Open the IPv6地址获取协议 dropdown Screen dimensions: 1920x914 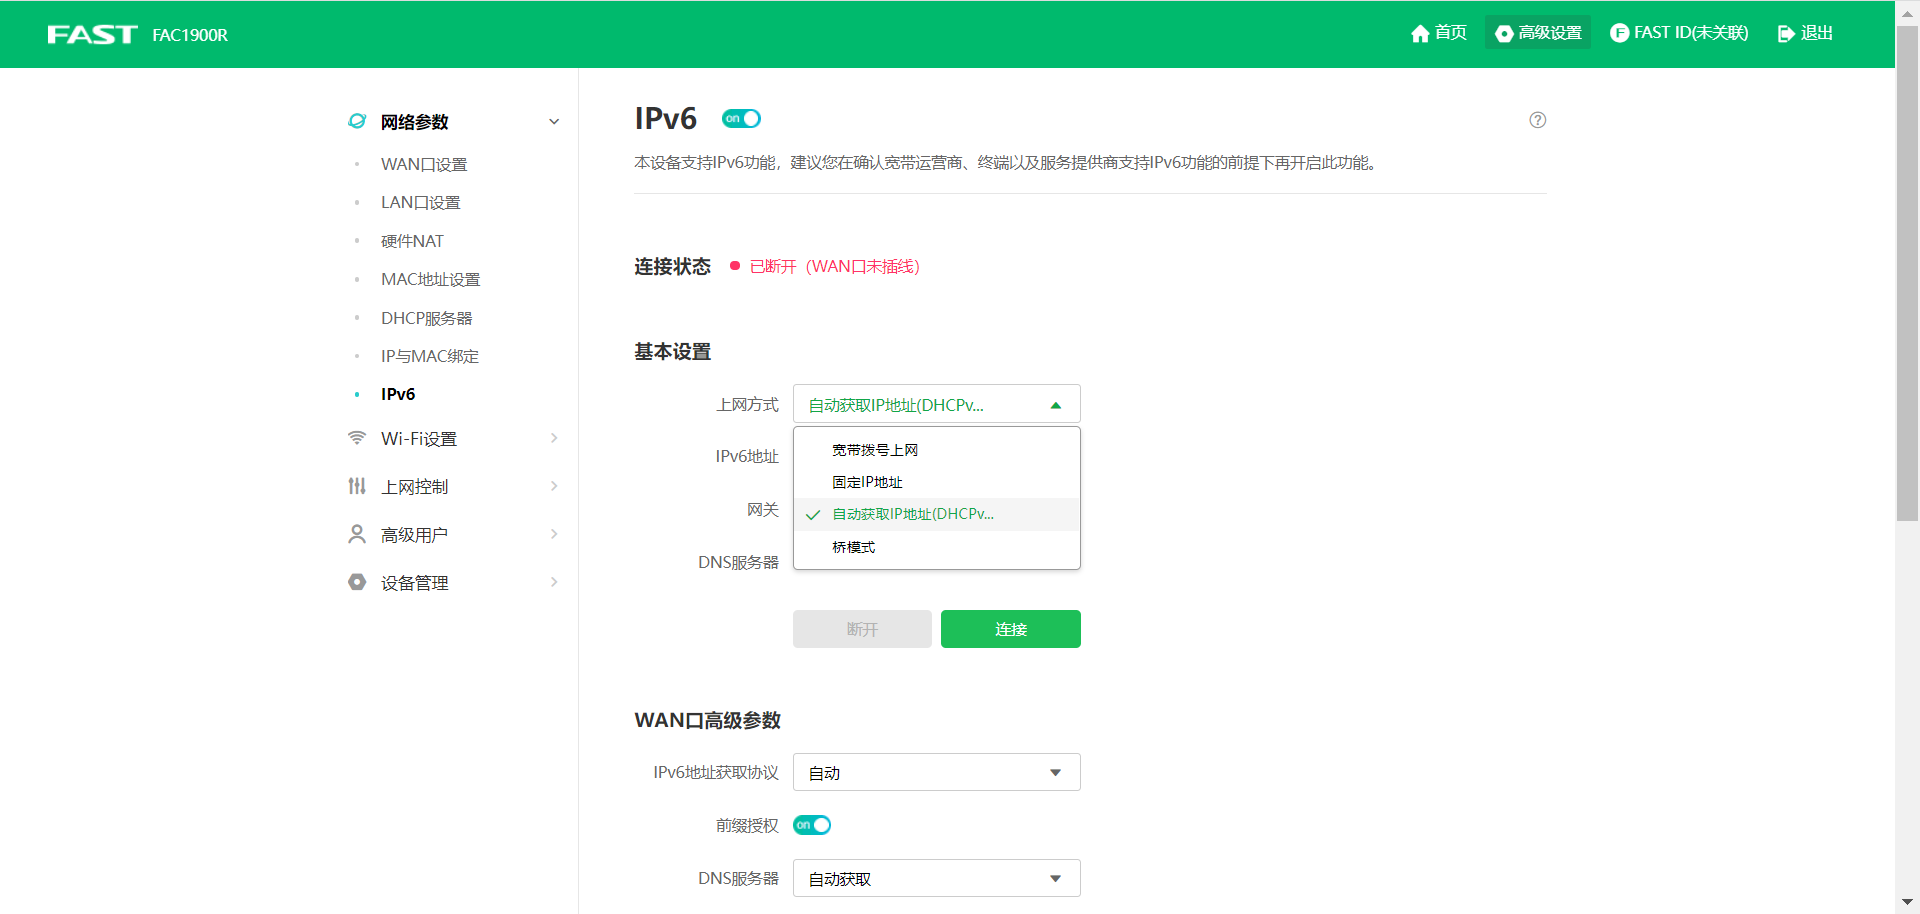pos(935,771)
